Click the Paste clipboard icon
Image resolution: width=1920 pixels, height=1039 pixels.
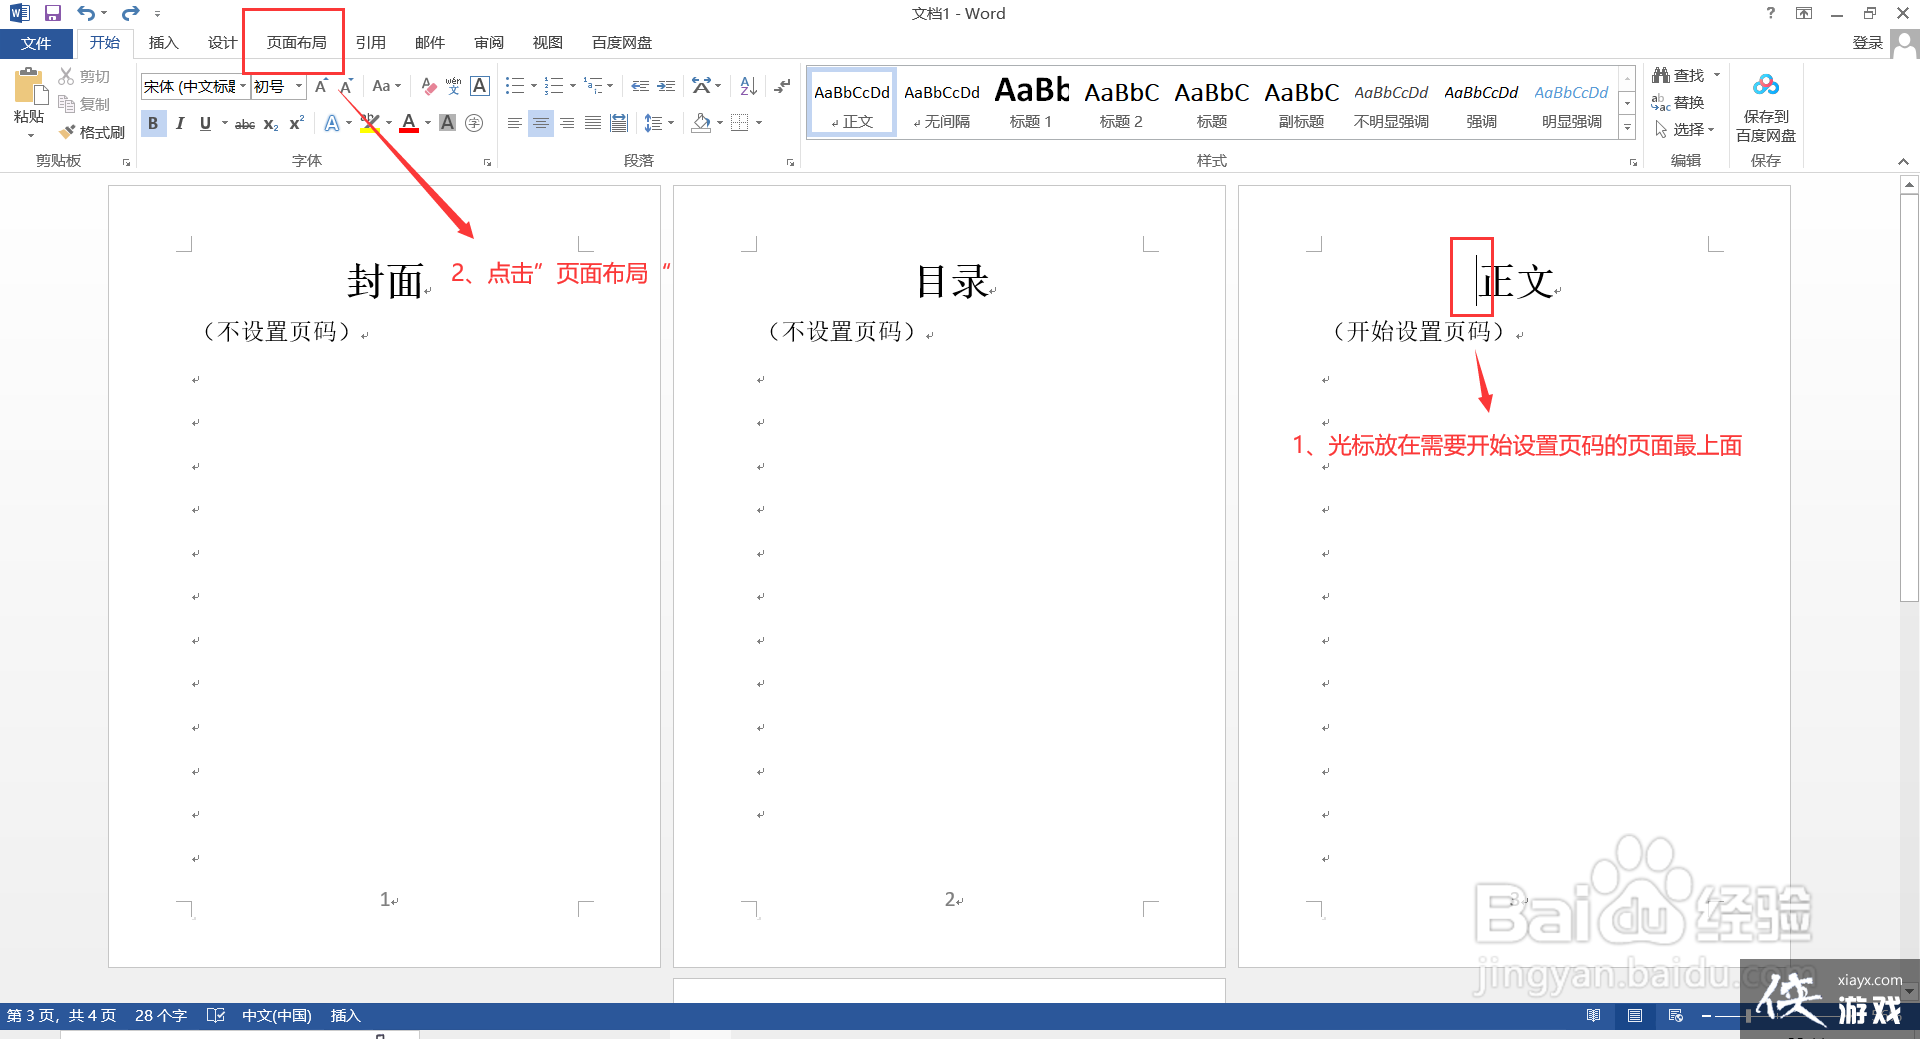tap(29, 87)
